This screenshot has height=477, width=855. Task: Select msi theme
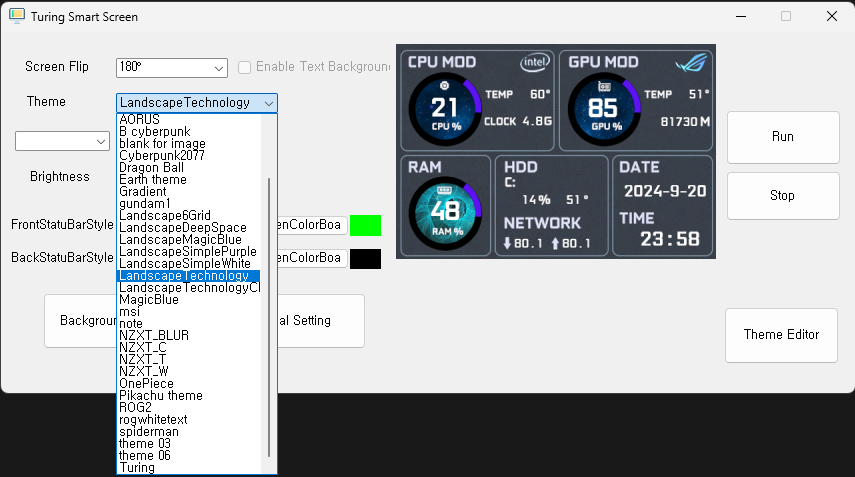pyautogui.click(x=189, y=311)
